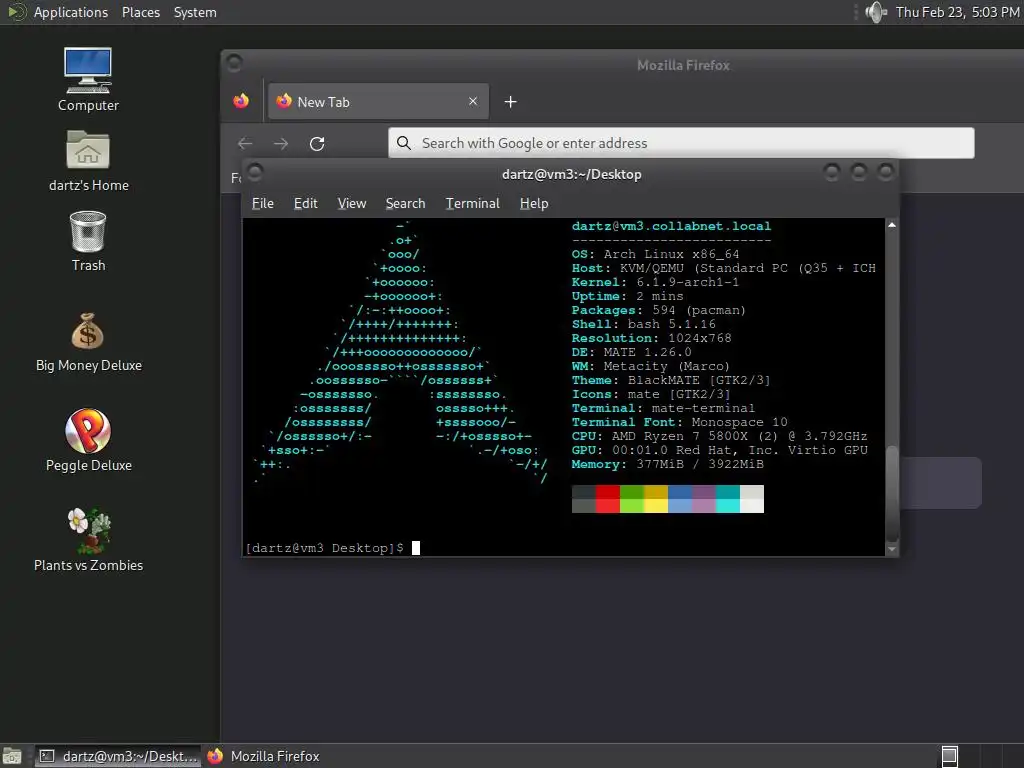Click the DE: MATE 1.26.0 line
The image size is (1024, 768).
pos(632,352)
